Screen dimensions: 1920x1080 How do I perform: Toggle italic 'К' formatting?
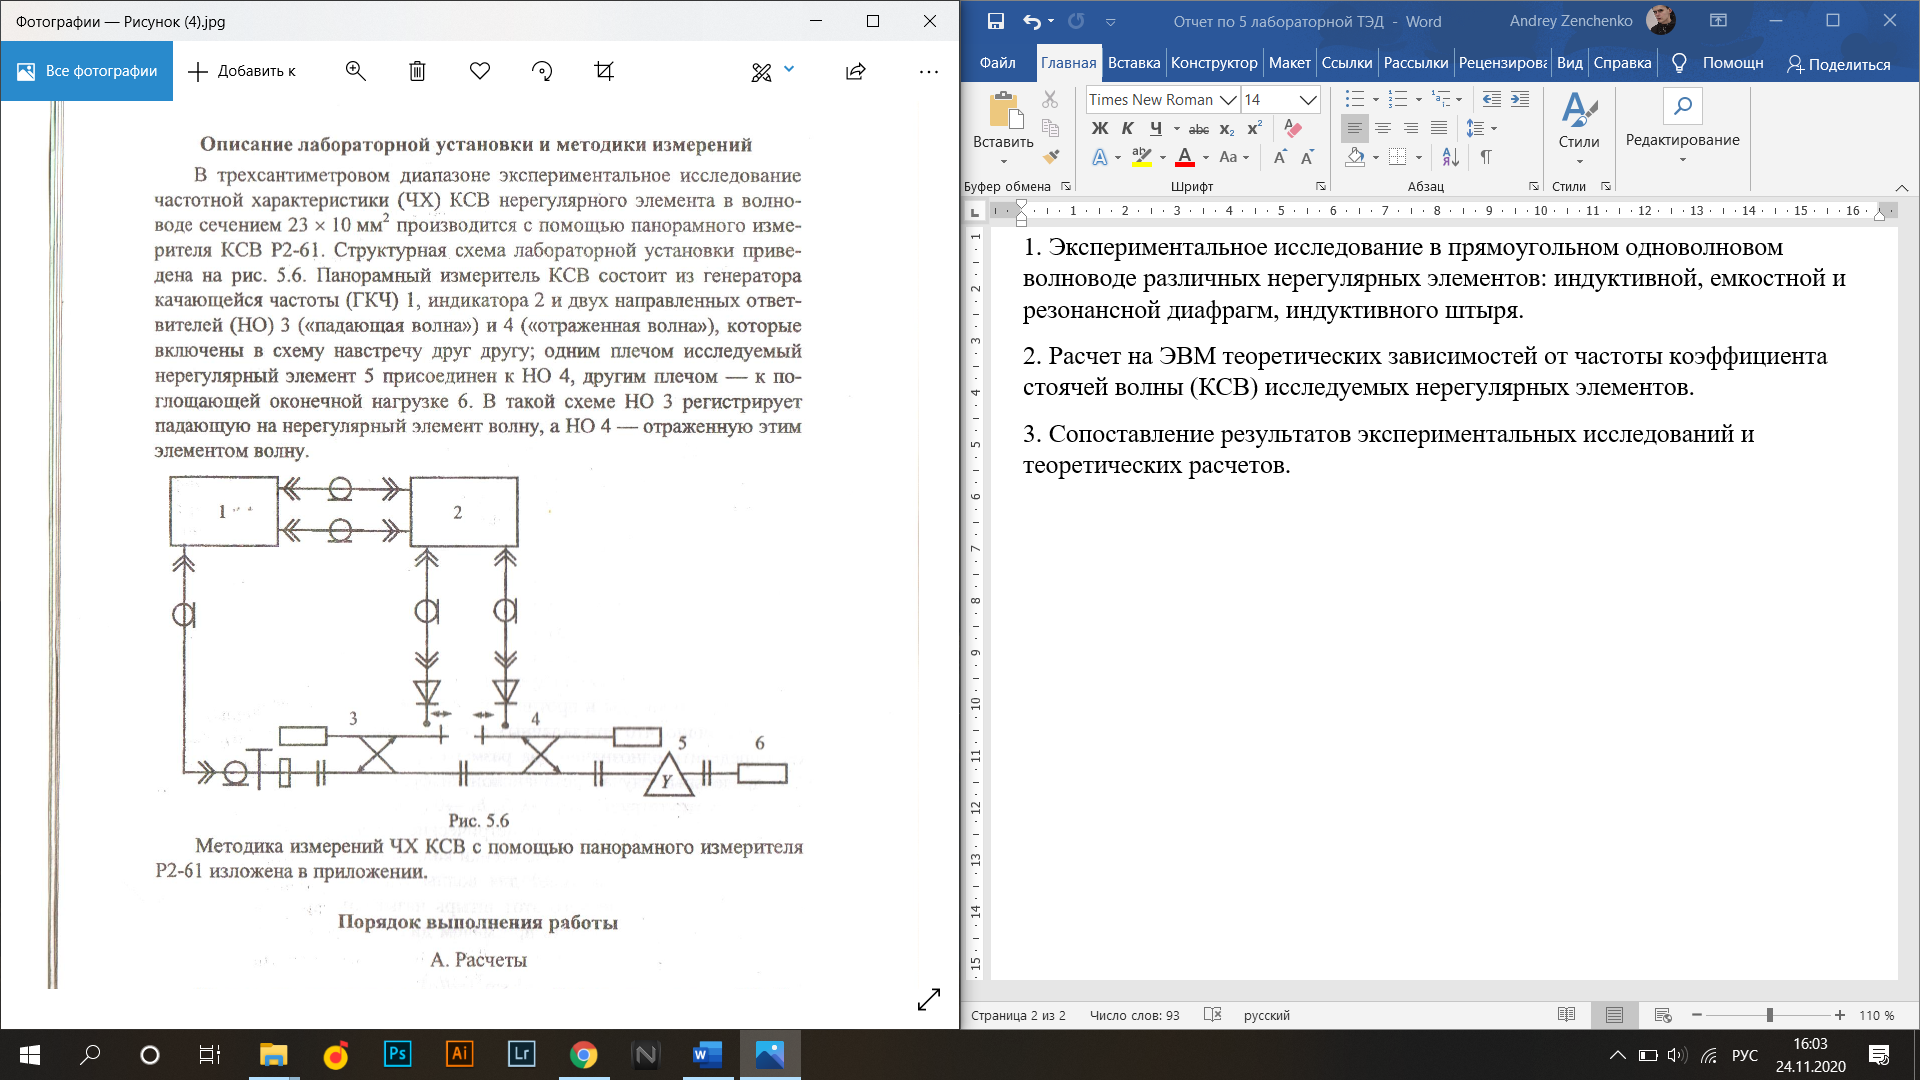click(x=1127, y=128)
